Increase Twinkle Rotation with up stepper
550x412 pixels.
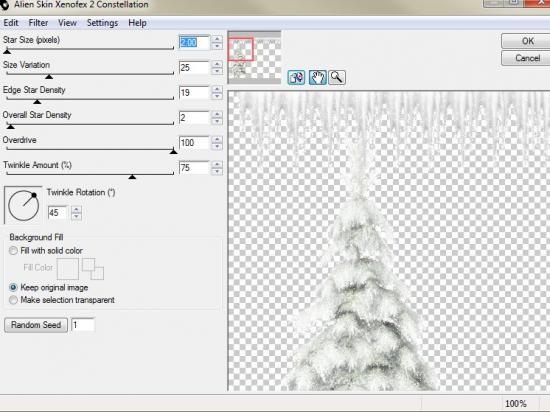[76, 209]
